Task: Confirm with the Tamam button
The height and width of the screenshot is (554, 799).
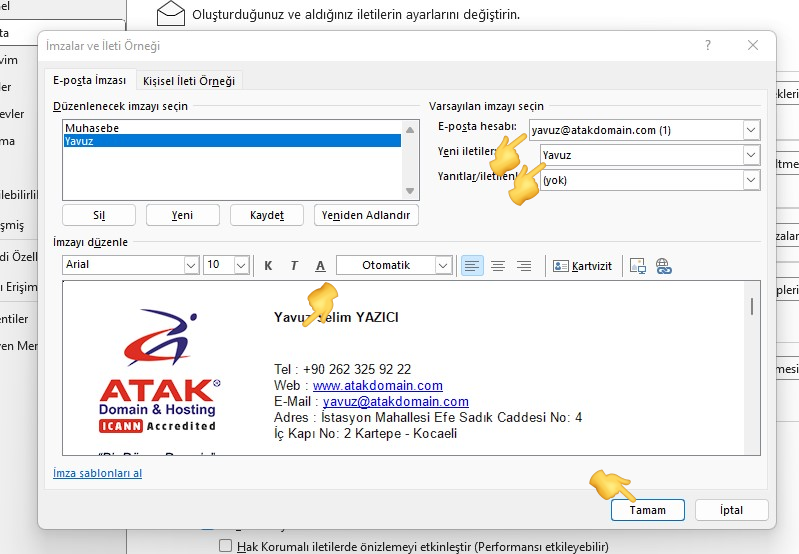Action: (647, 510)
